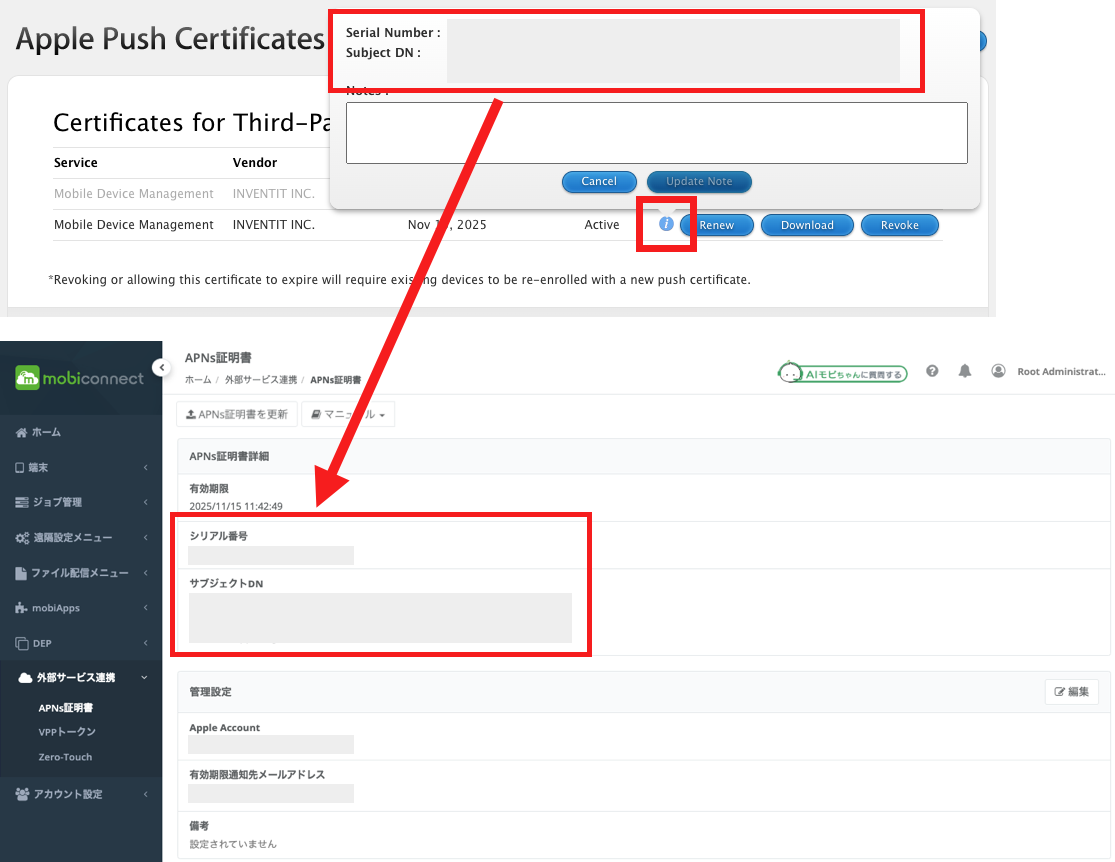Screen dimensions: 1115x862
Task: Click the ホーム breadcrumb link
Action: click(x=198, y=380)
